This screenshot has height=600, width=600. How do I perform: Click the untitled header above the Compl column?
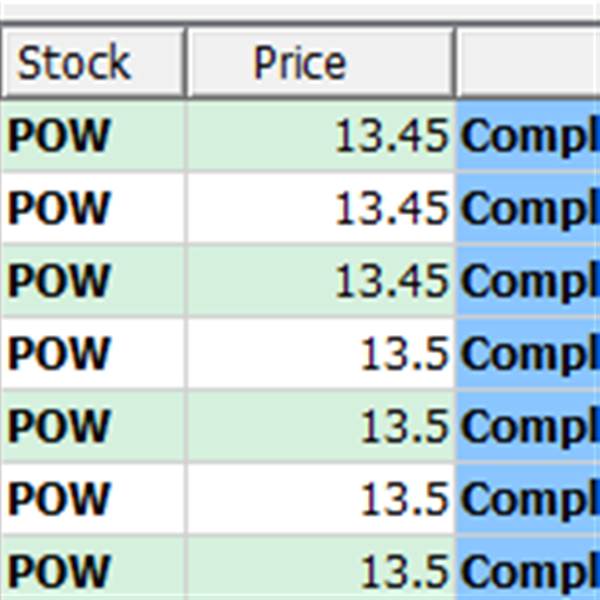click(x=528, y=62)
